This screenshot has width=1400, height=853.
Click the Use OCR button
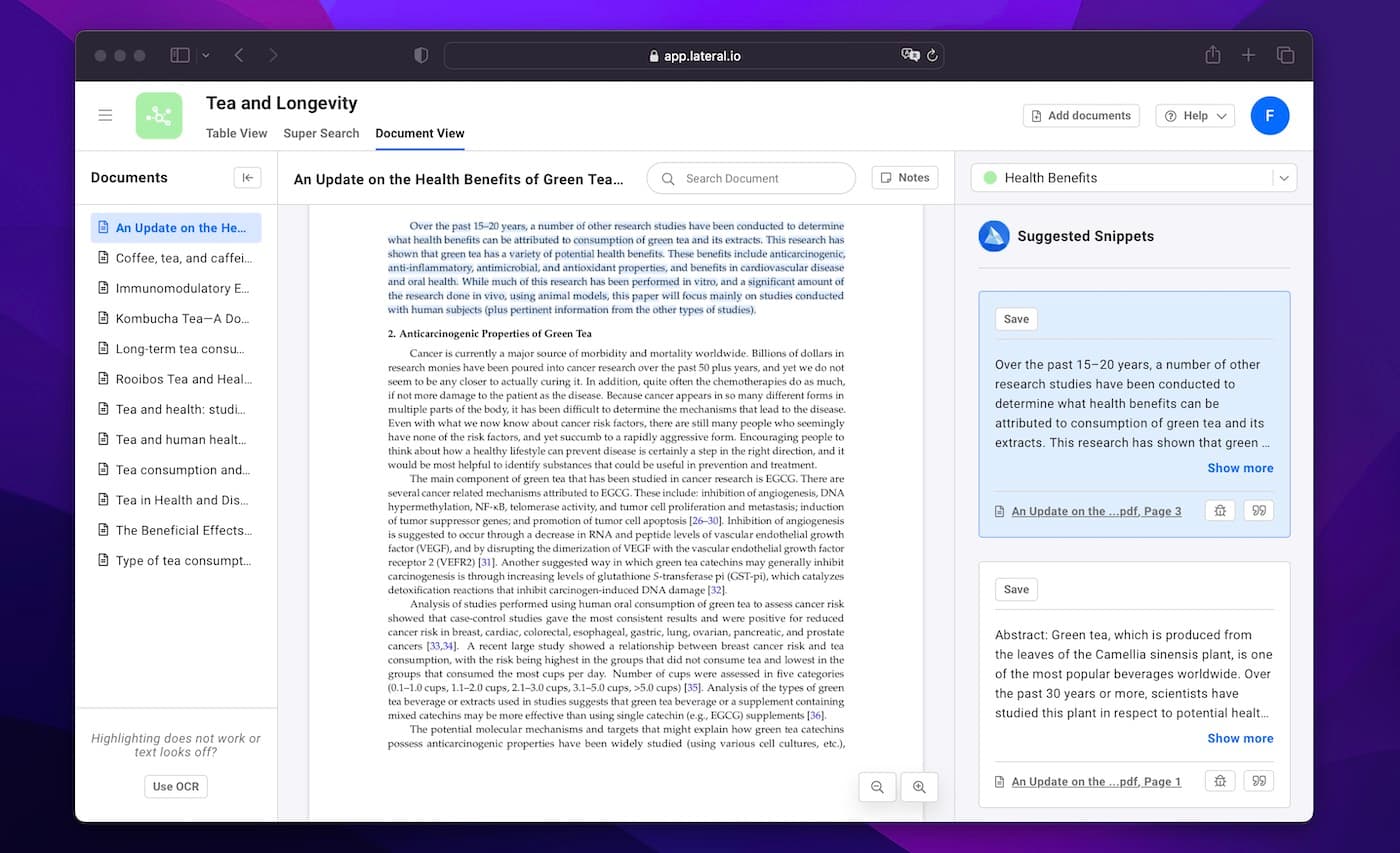176,787
